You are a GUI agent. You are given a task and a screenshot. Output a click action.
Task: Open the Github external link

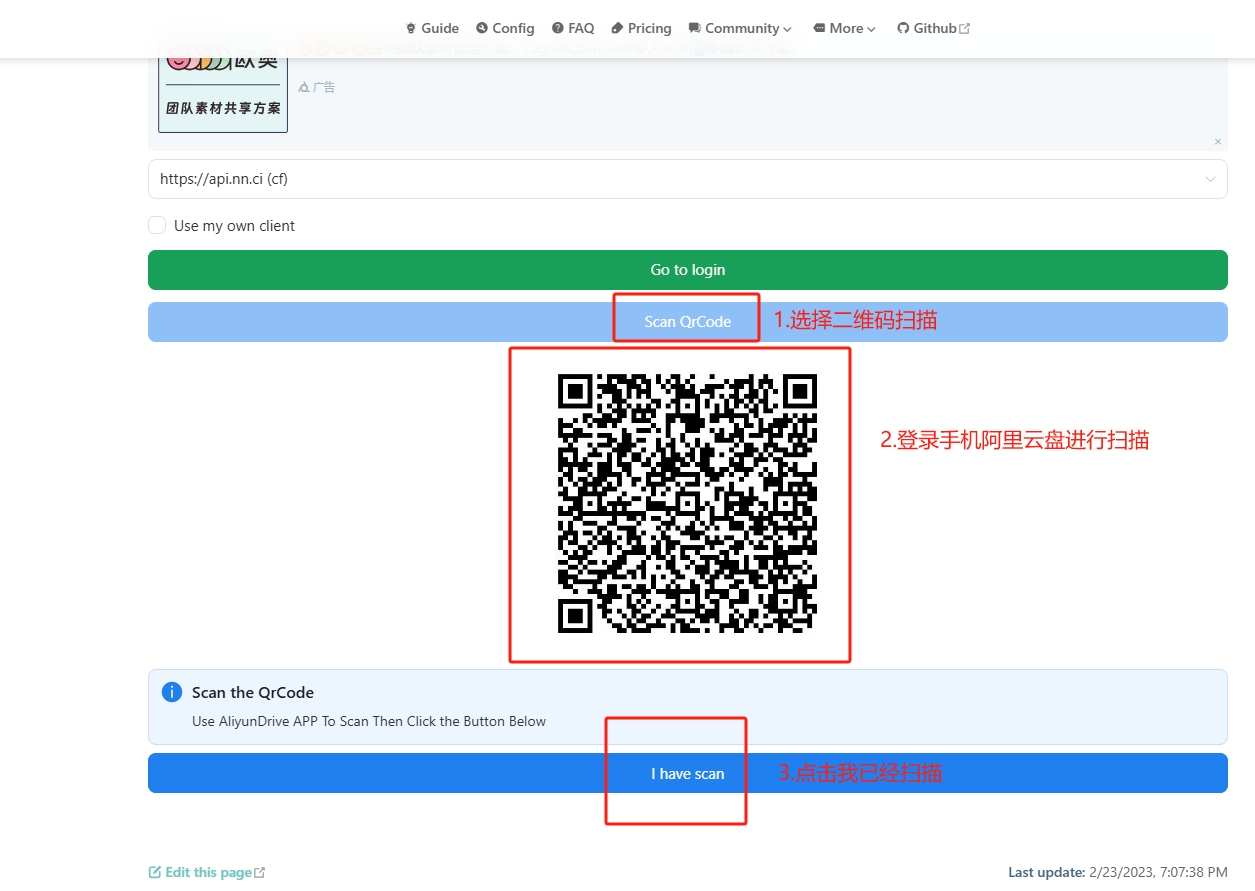pos(933,28)
